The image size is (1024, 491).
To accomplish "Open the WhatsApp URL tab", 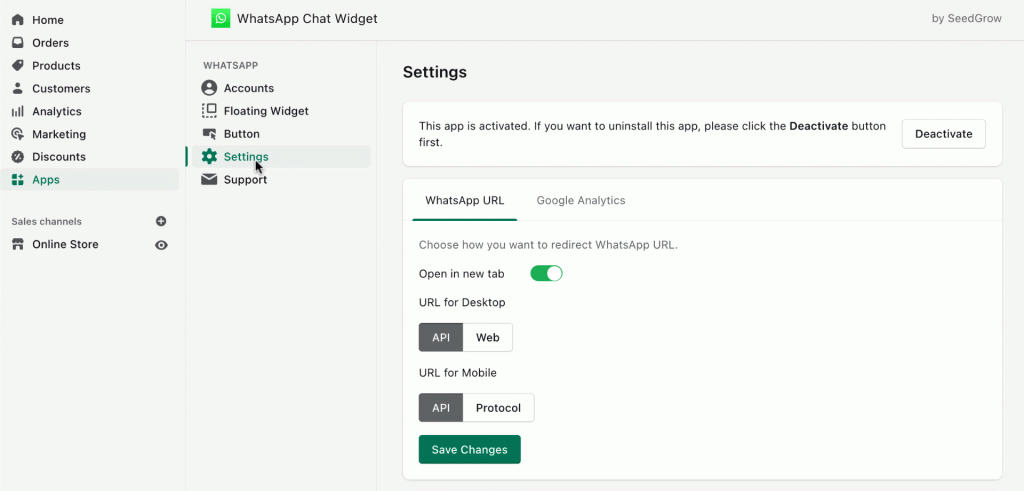I will (464, 200).
